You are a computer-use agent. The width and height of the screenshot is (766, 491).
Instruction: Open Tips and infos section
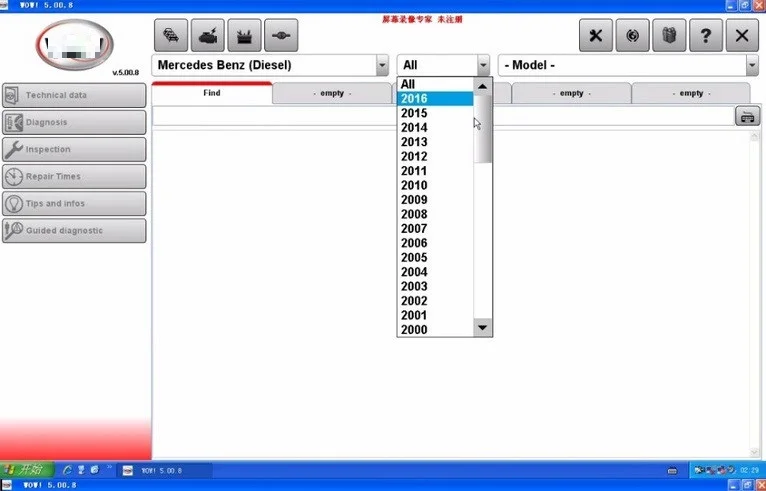pos(74,203)
